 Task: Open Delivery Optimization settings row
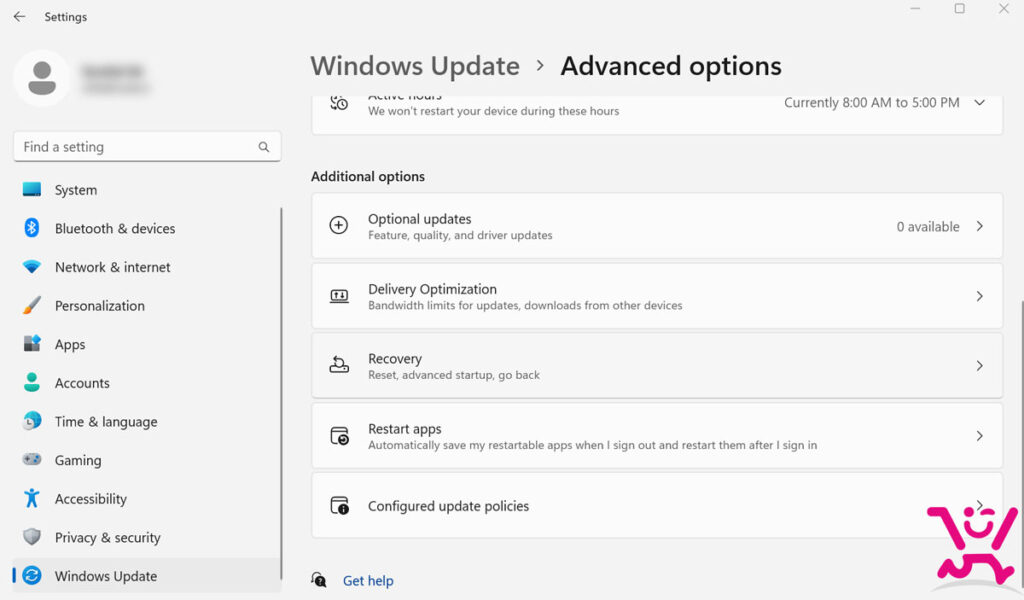(x=657, y=296)
